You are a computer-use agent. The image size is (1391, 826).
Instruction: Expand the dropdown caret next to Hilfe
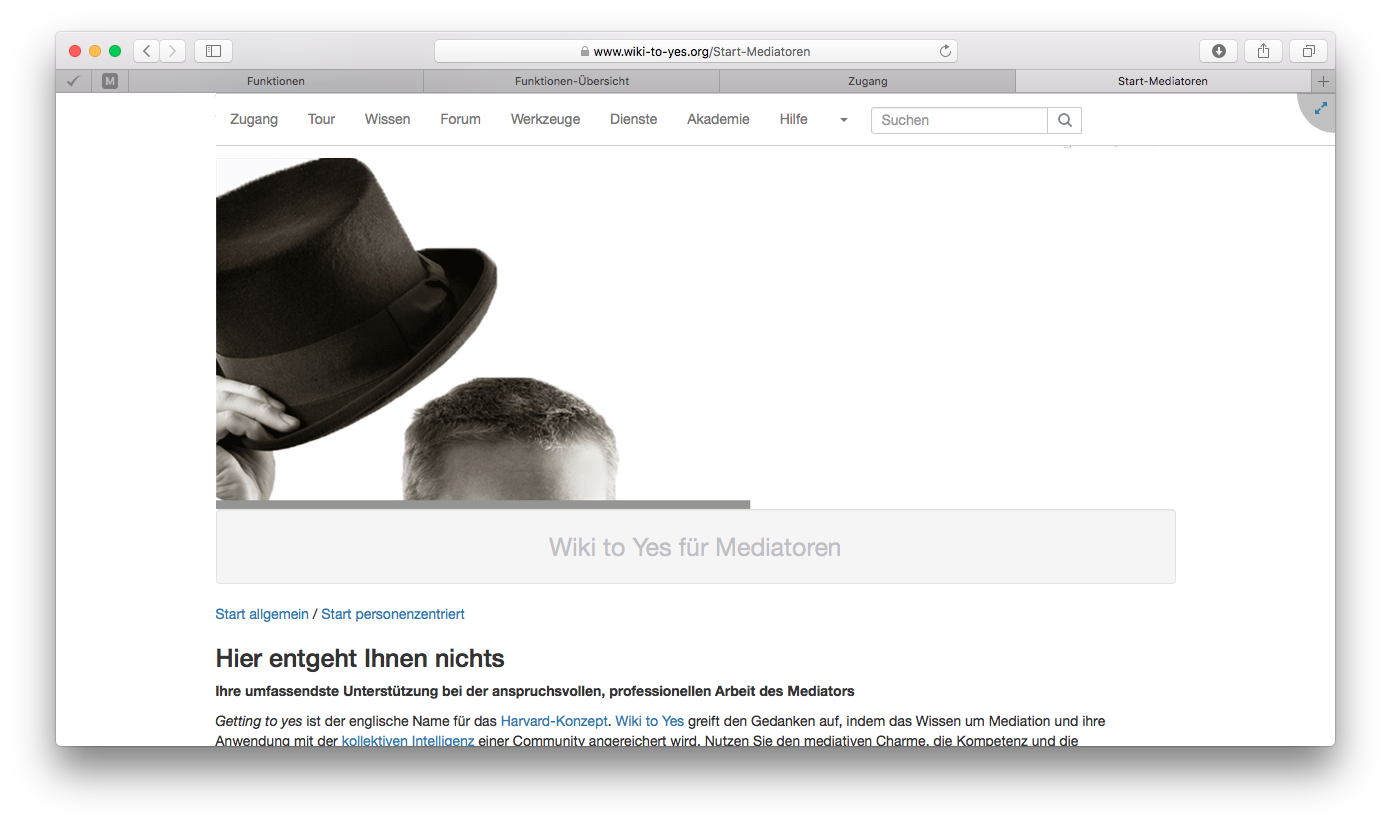(x=843, y=120)
